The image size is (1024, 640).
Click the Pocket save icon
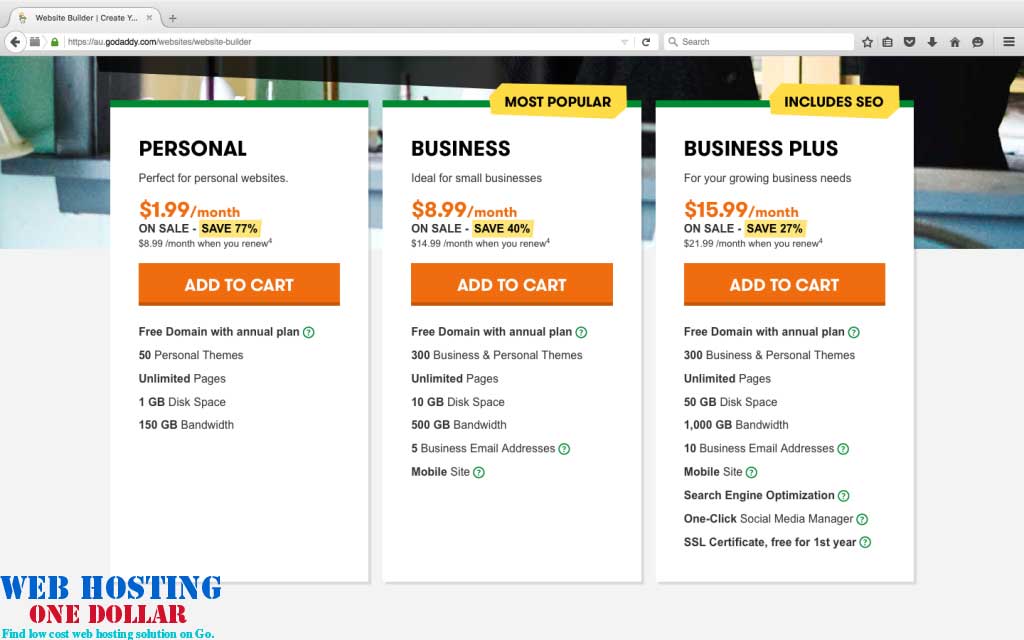909,42
